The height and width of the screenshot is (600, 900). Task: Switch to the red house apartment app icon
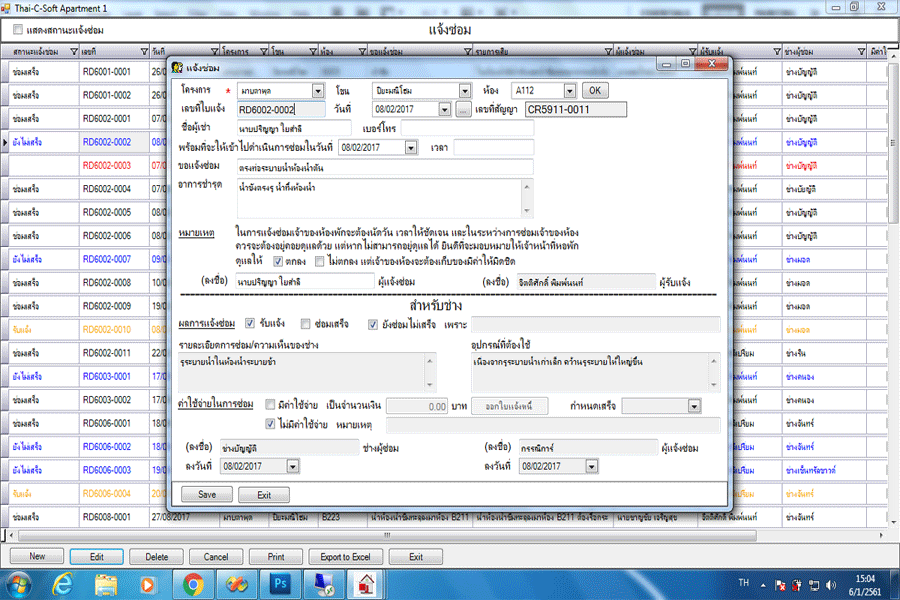(366, 582)
